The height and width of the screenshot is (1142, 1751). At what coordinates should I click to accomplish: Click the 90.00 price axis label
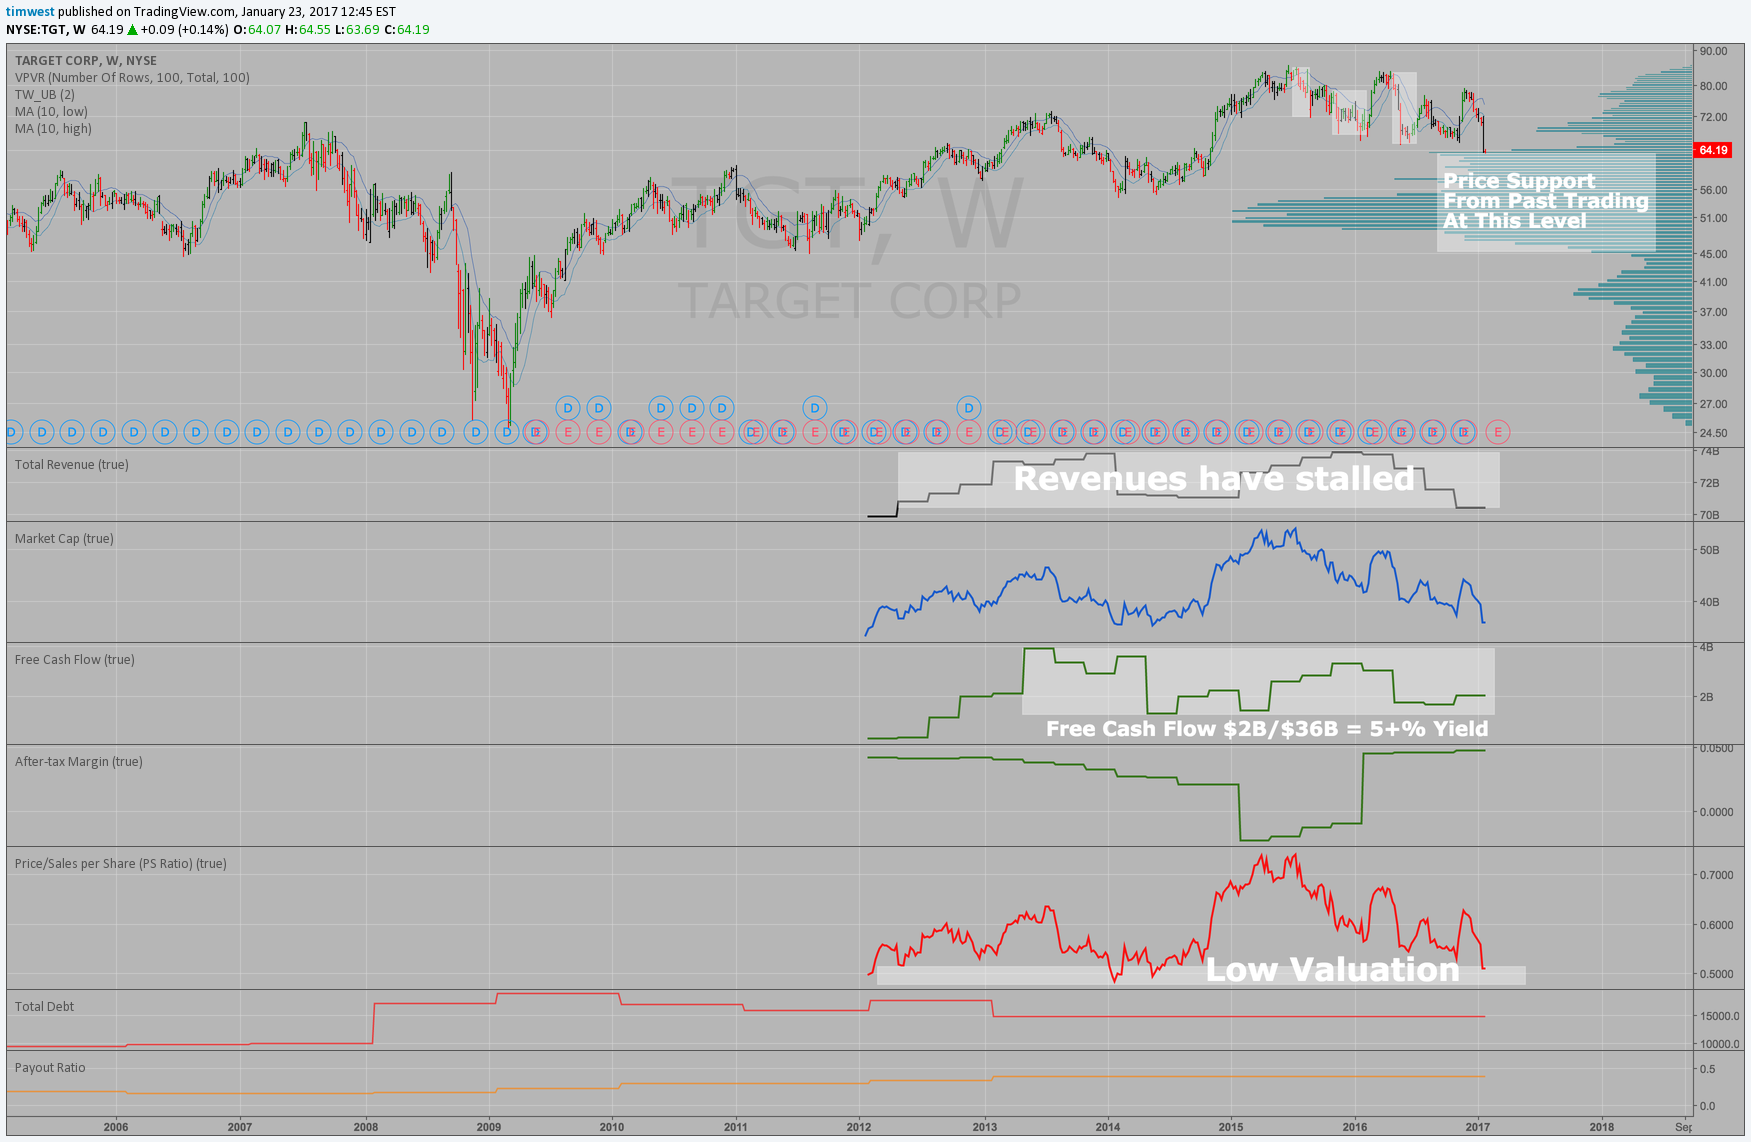pyautogui.click(x=1713, y=51)
